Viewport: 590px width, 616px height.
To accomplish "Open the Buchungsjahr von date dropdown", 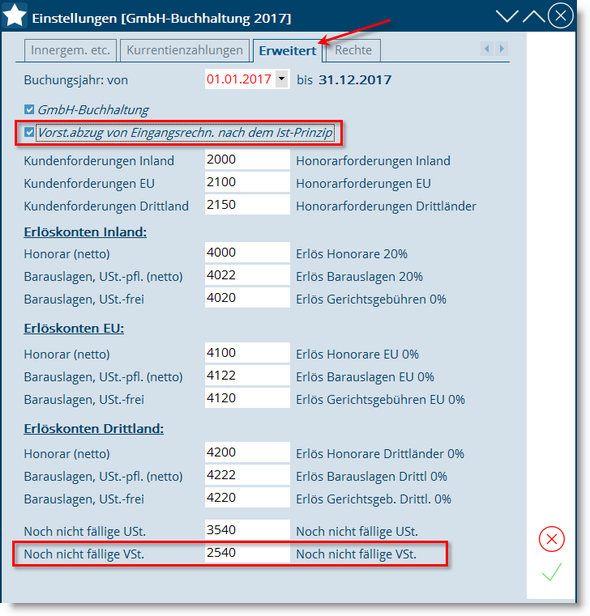I will 281,79.
